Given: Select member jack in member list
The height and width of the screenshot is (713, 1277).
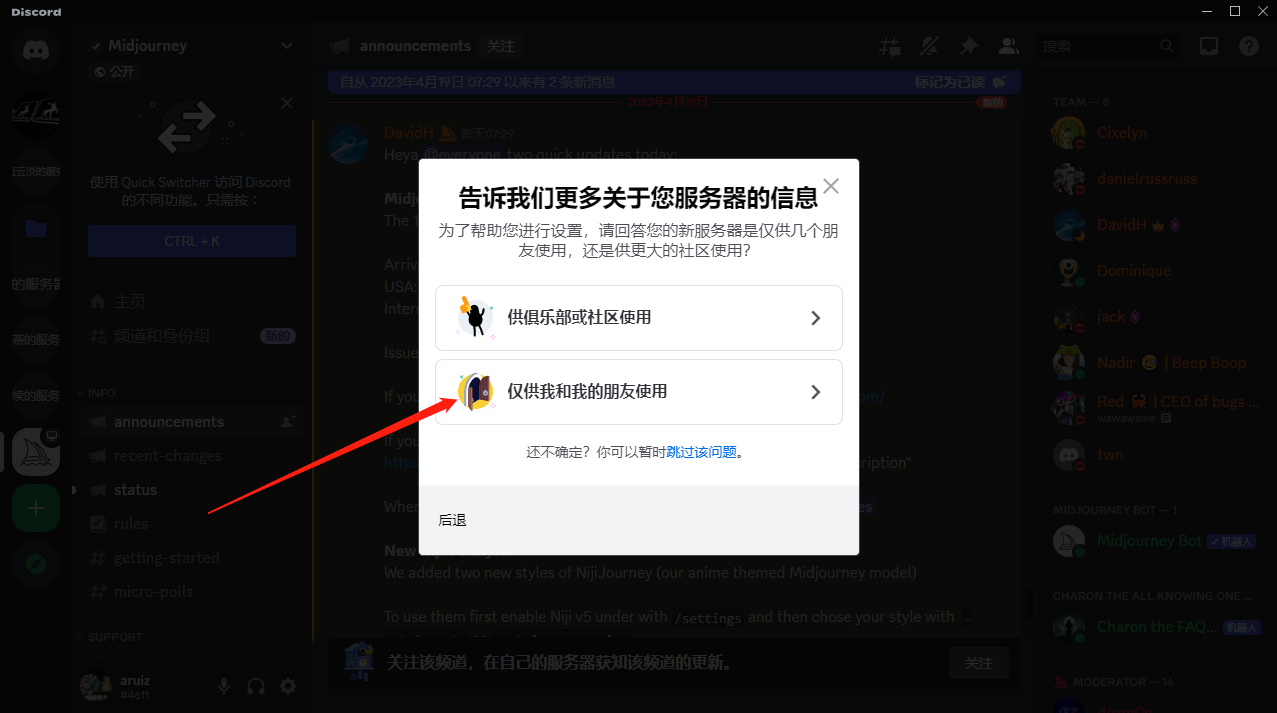Looking at the screenshot, I should click(x=1157, y=317).
